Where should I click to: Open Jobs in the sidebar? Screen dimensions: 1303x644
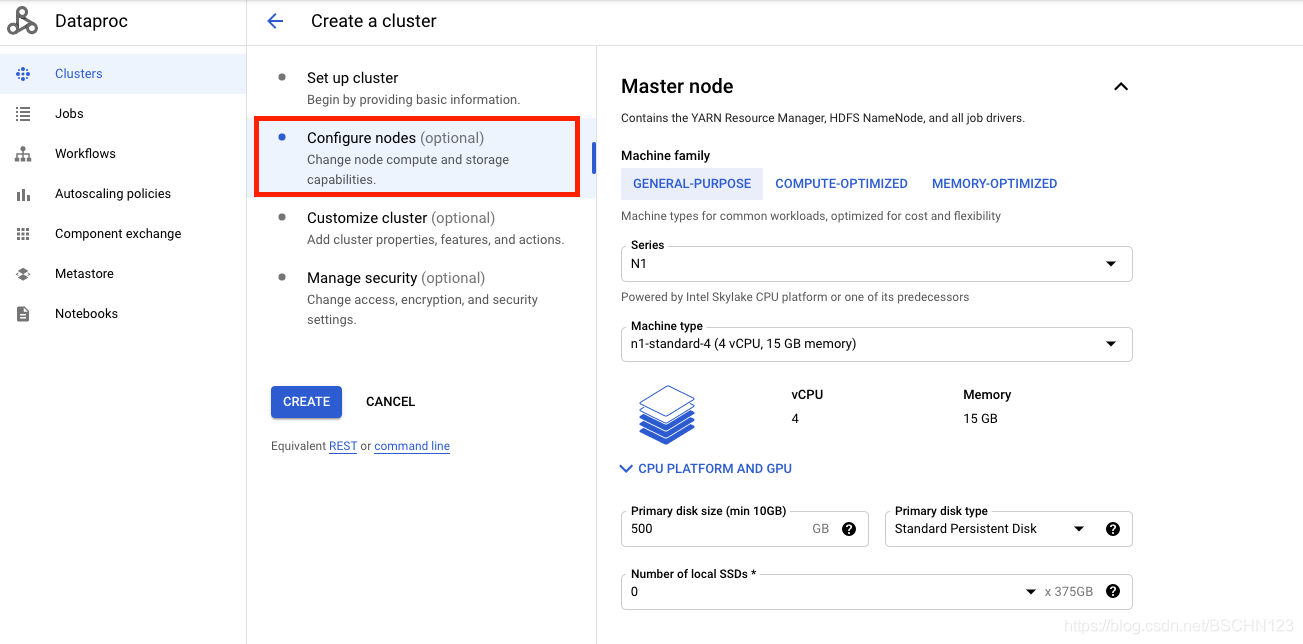point(123,114)
